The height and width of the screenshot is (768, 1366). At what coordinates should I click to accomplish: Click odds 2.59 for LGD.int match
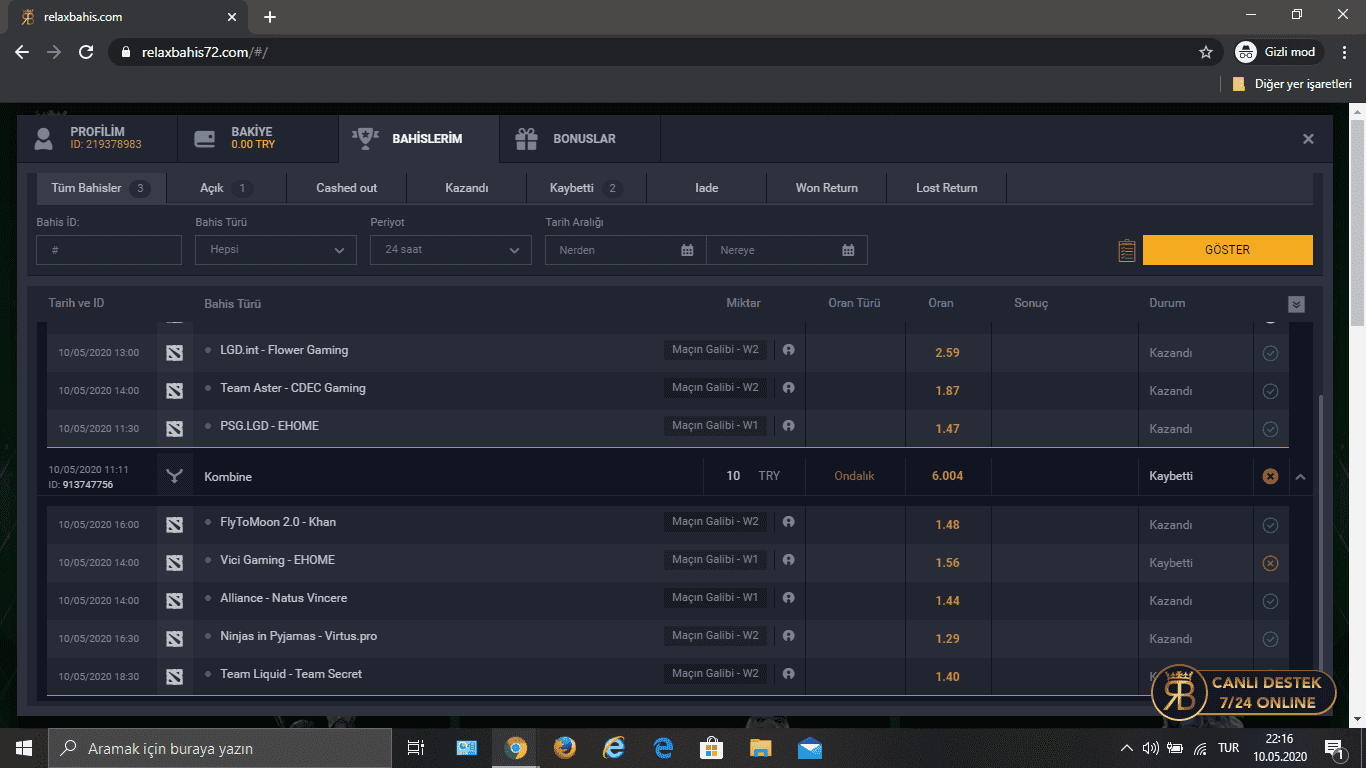coord(947,353)
